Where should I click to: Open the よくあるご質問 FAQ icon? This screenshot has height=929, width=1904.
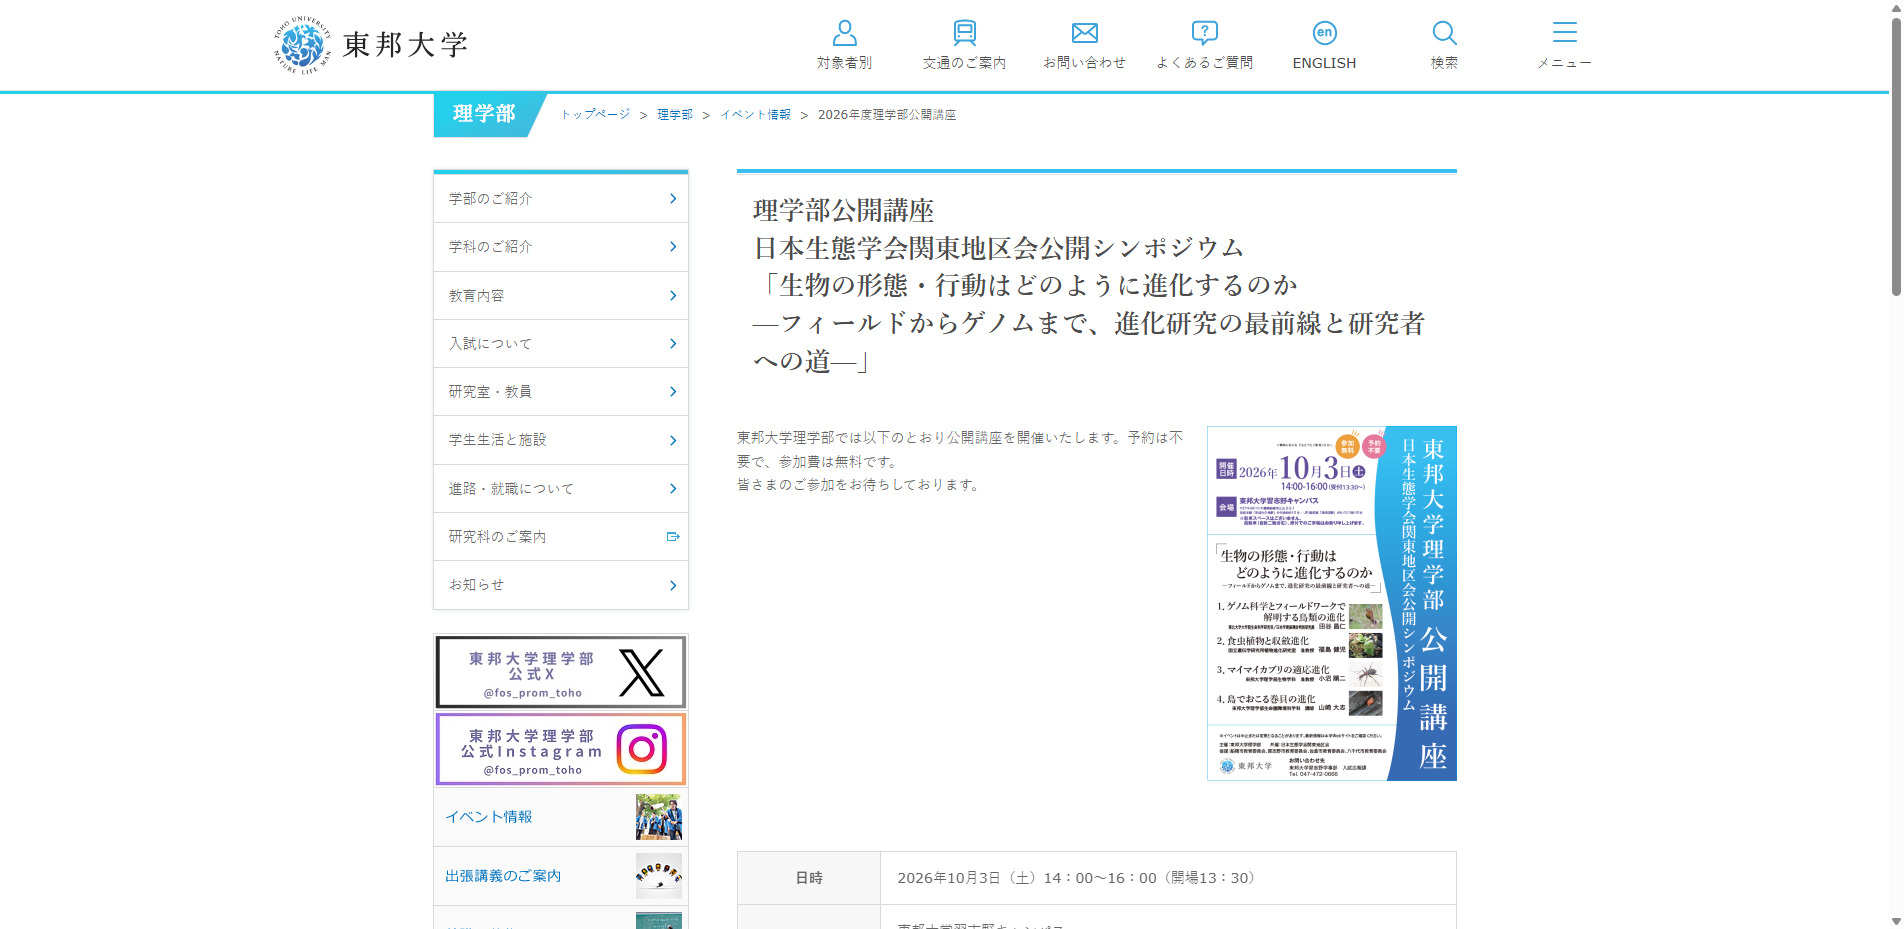pos(1205,33)
